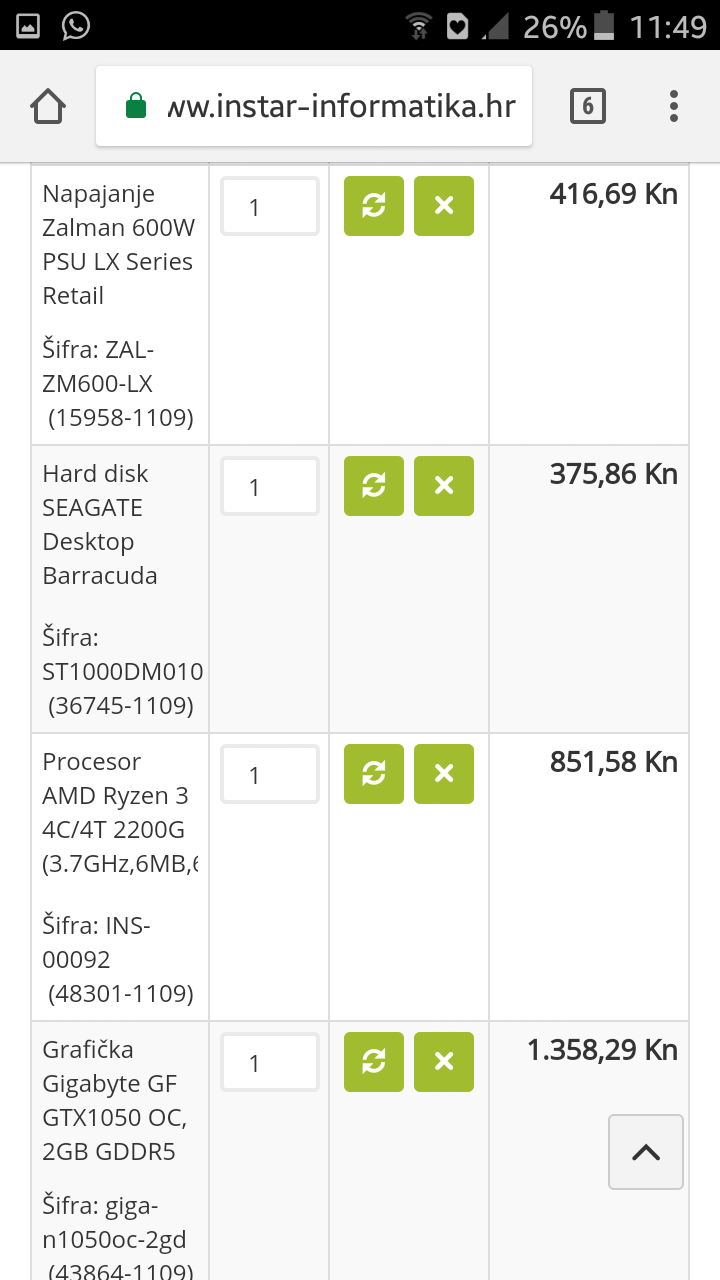Image resolution: width=720 pixels, height=1280 pixels.
Task: Remove Zalman 600W PSU from cart
Action: tap(444, 206)
